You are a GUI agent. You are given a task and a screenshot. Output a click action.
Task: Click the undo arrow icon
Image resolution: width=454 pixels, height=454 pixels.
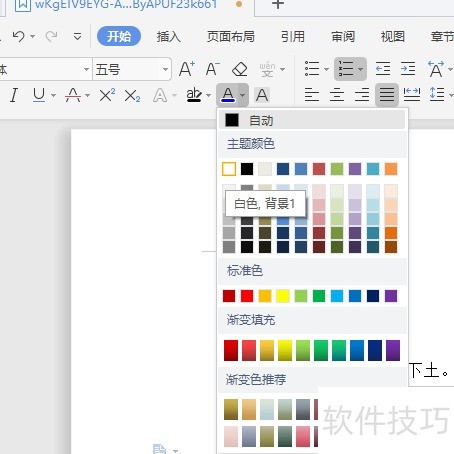(x=18, y=36)
